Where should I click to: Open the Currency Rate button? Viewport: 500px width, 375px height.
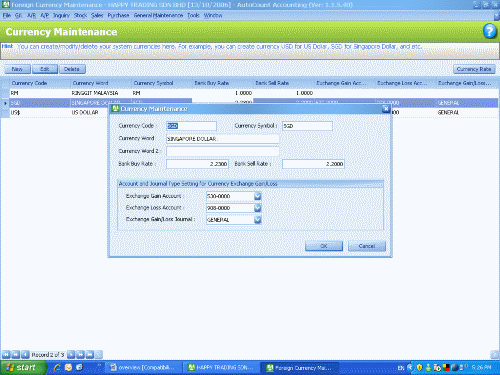click(474, 69)
